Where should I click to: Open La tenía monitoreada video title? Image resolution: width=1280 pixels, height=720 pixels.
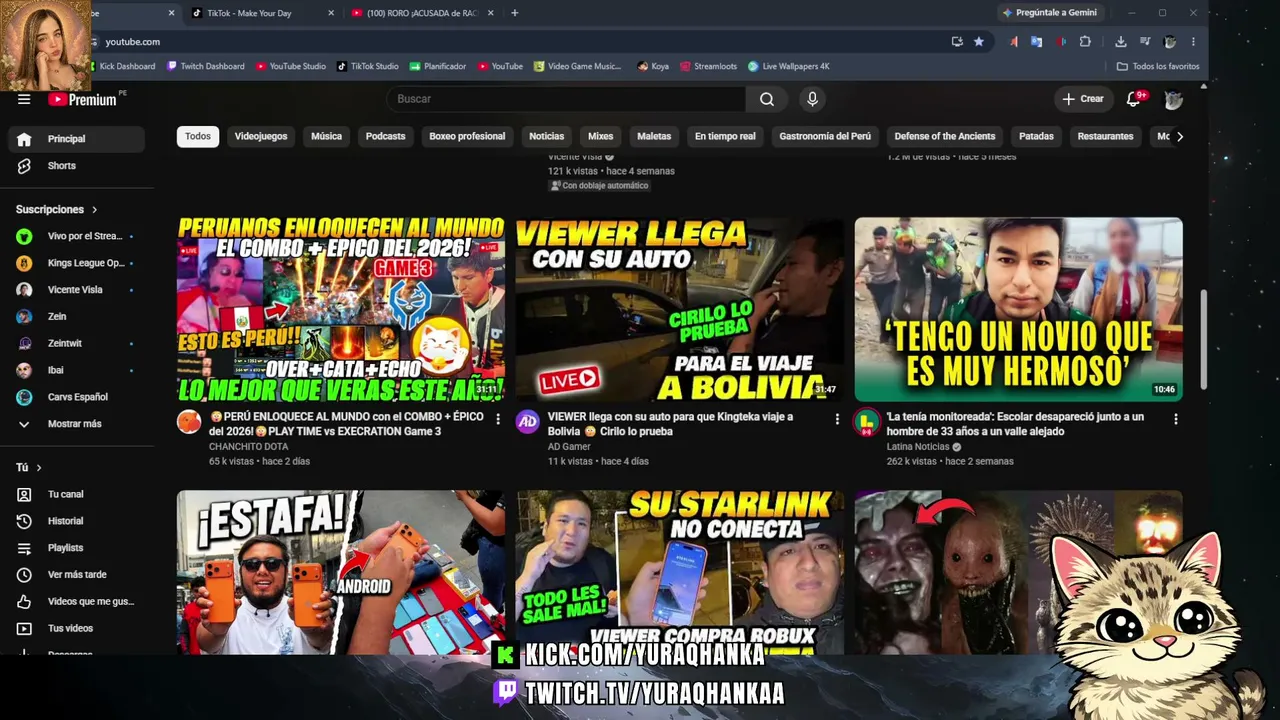pyautogui.click(x=1015, y=424)
